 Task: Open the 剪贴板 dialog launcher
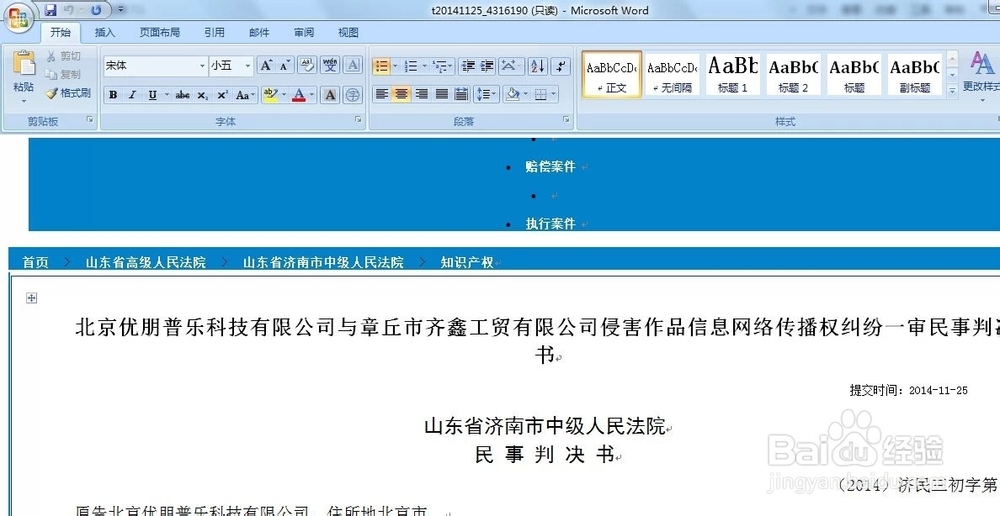point(90,119)
